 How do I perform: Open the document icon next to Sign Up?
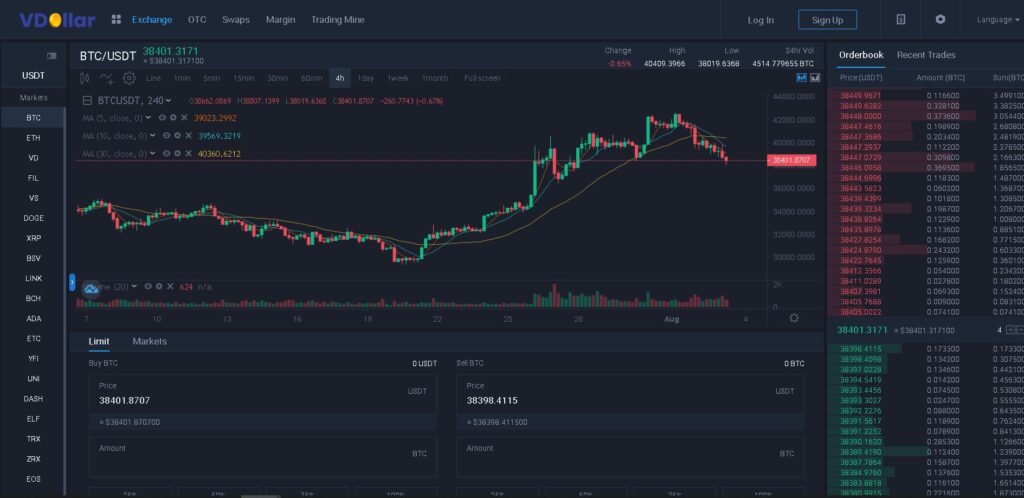(900, 19)
